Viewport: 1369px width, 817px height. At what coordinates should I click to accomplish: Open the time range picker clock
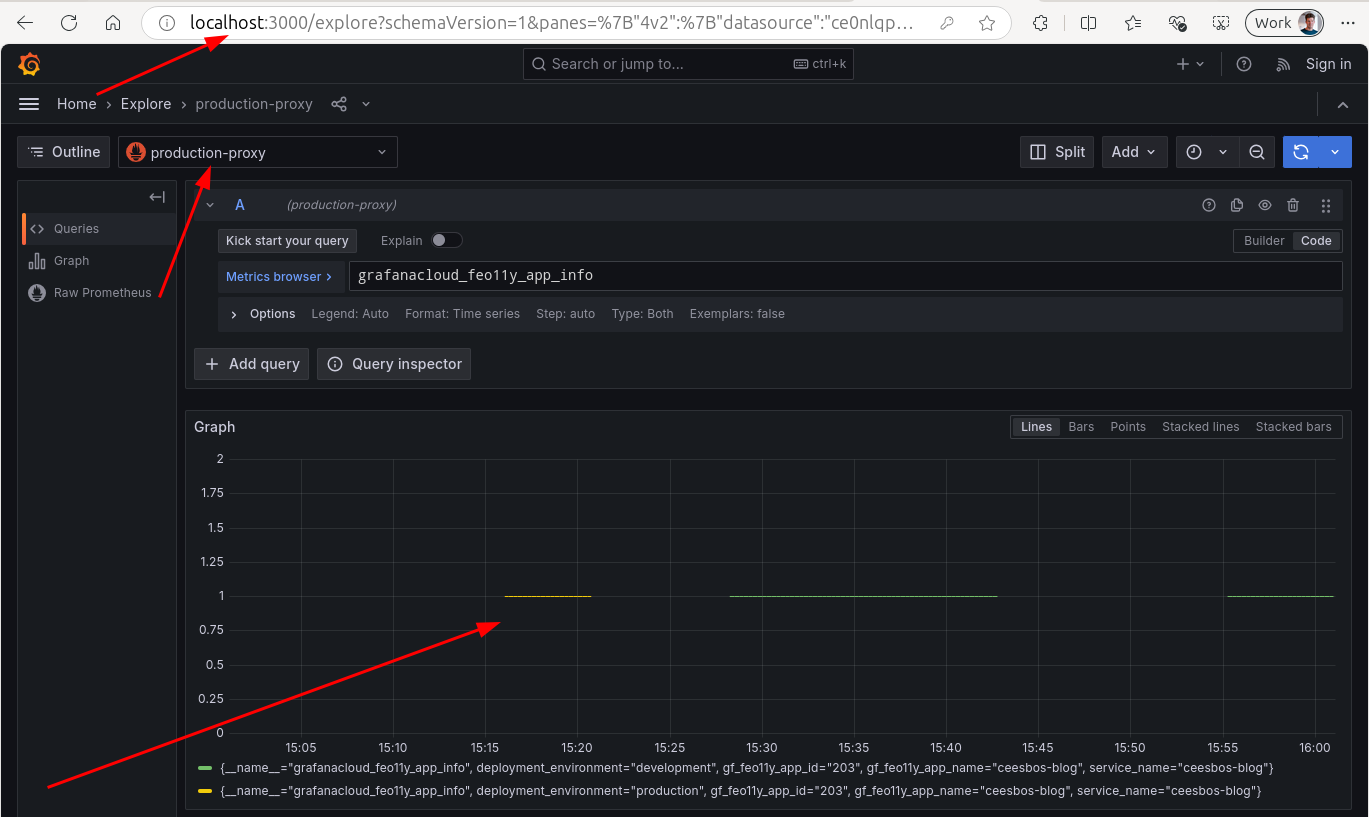(1194, 152)
